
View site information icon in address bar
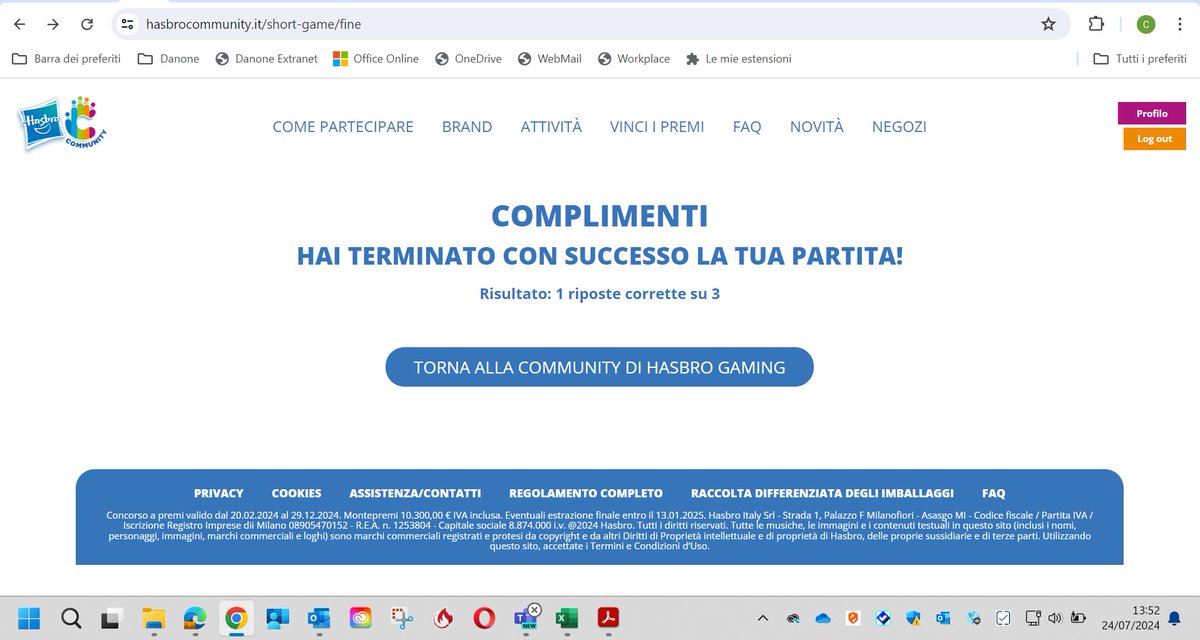point(127,24)
